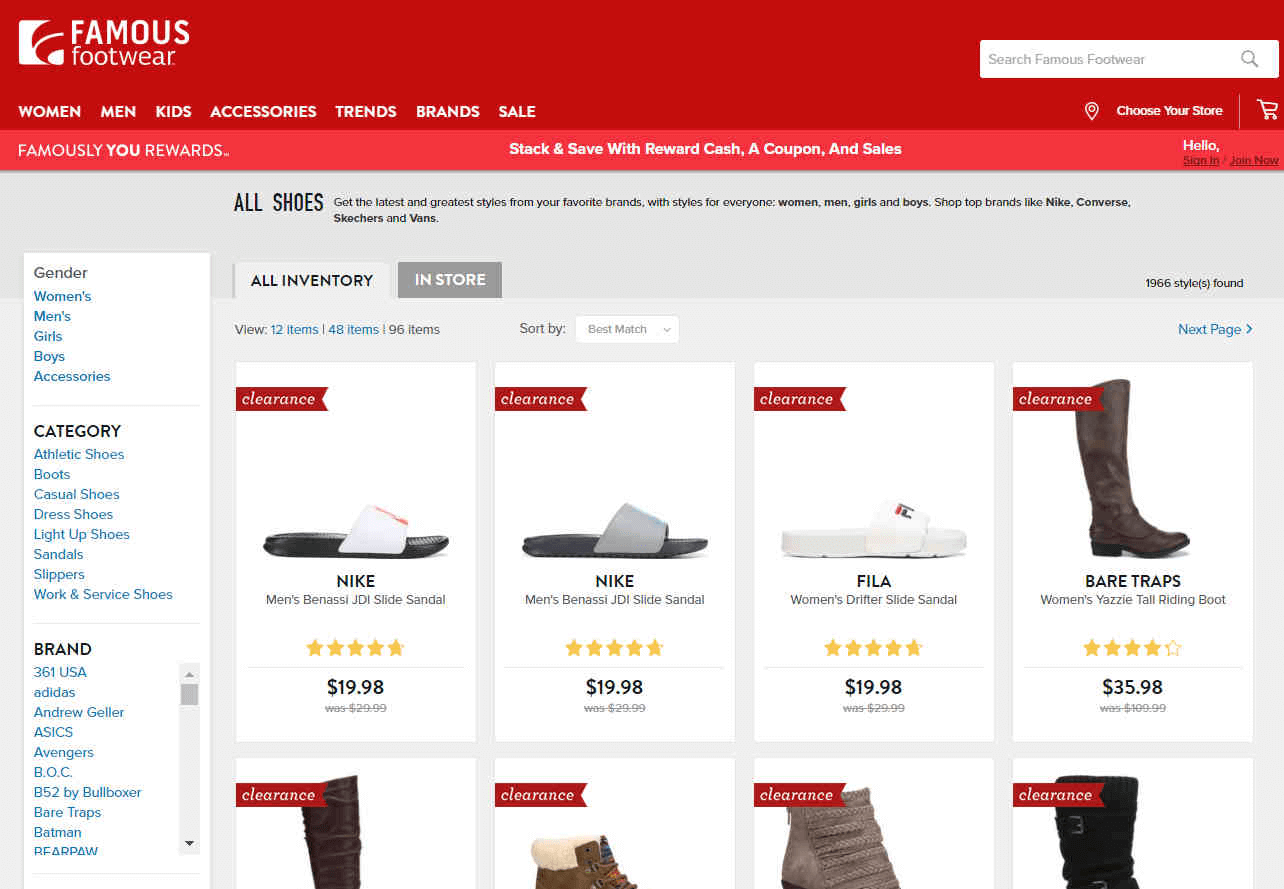Select the Sandals category

coord(58,554)
